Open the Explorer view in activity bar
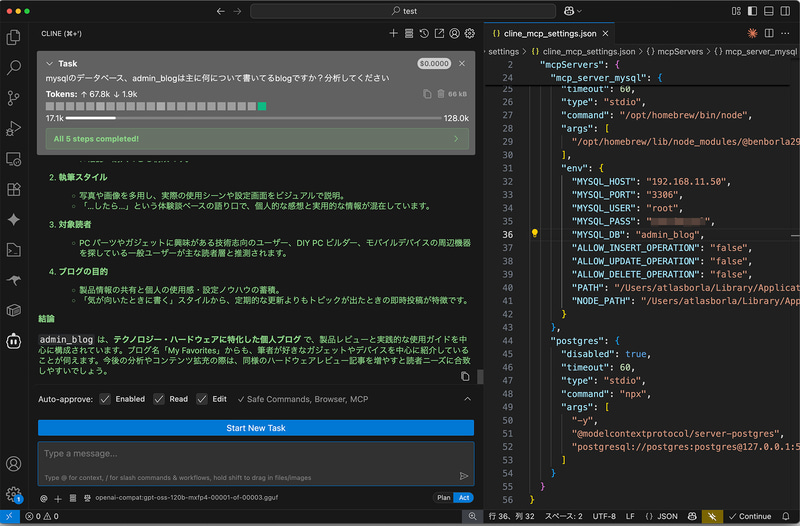The height and width of the screenshot is (526, 800). click(14, 37)
